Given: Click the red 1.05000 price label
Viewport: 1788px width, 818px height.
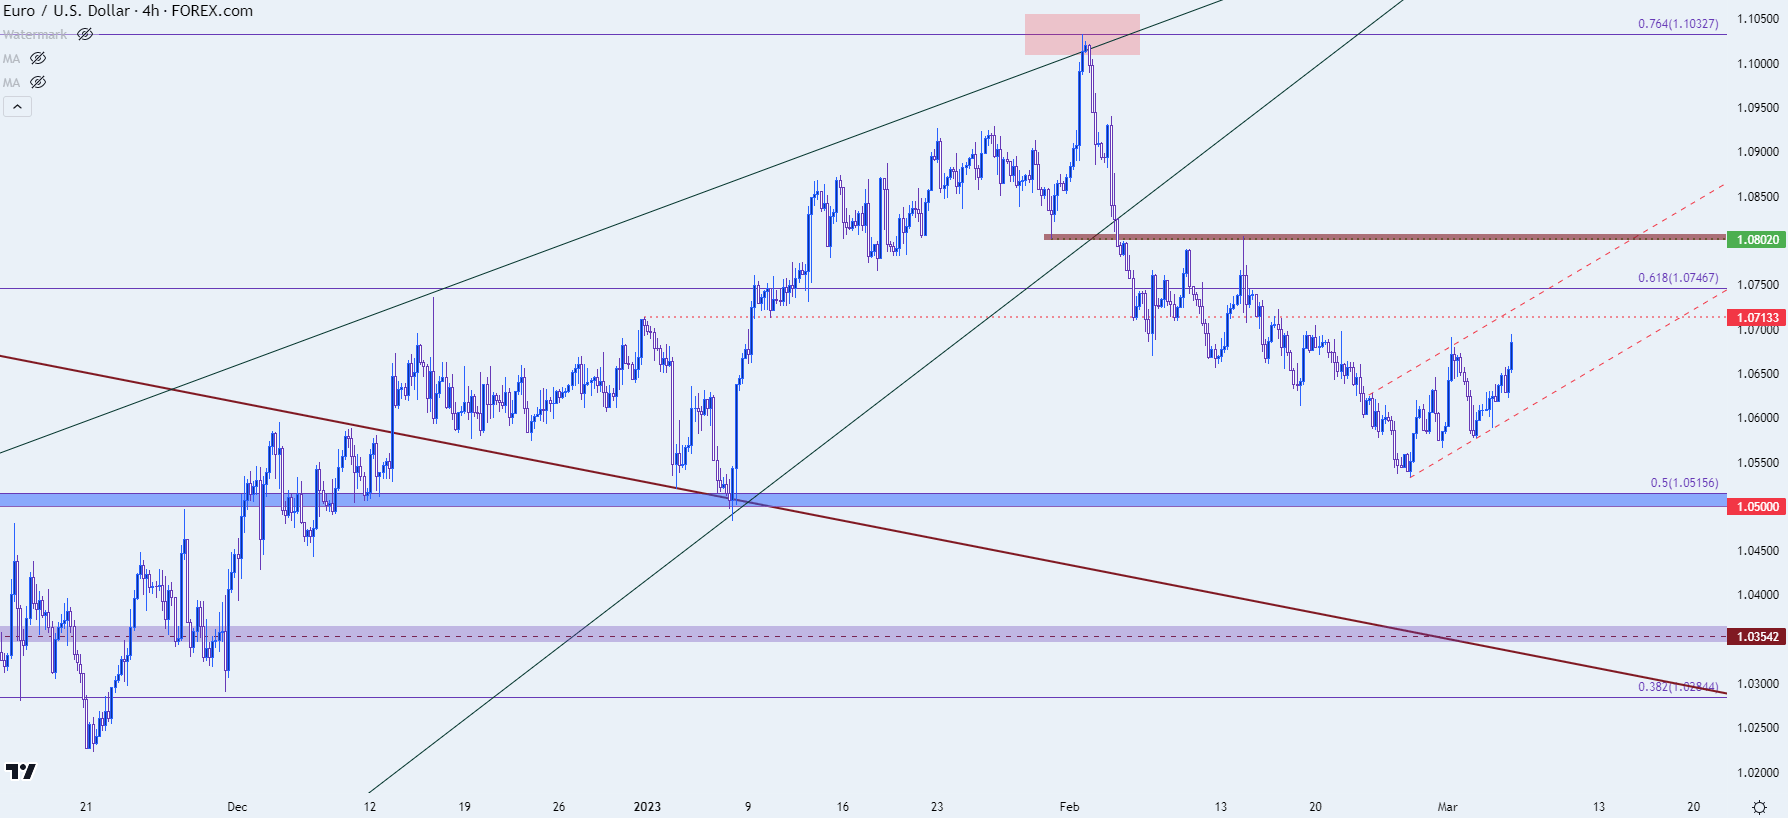Looking at the screenshot, I should point(1757,507).
